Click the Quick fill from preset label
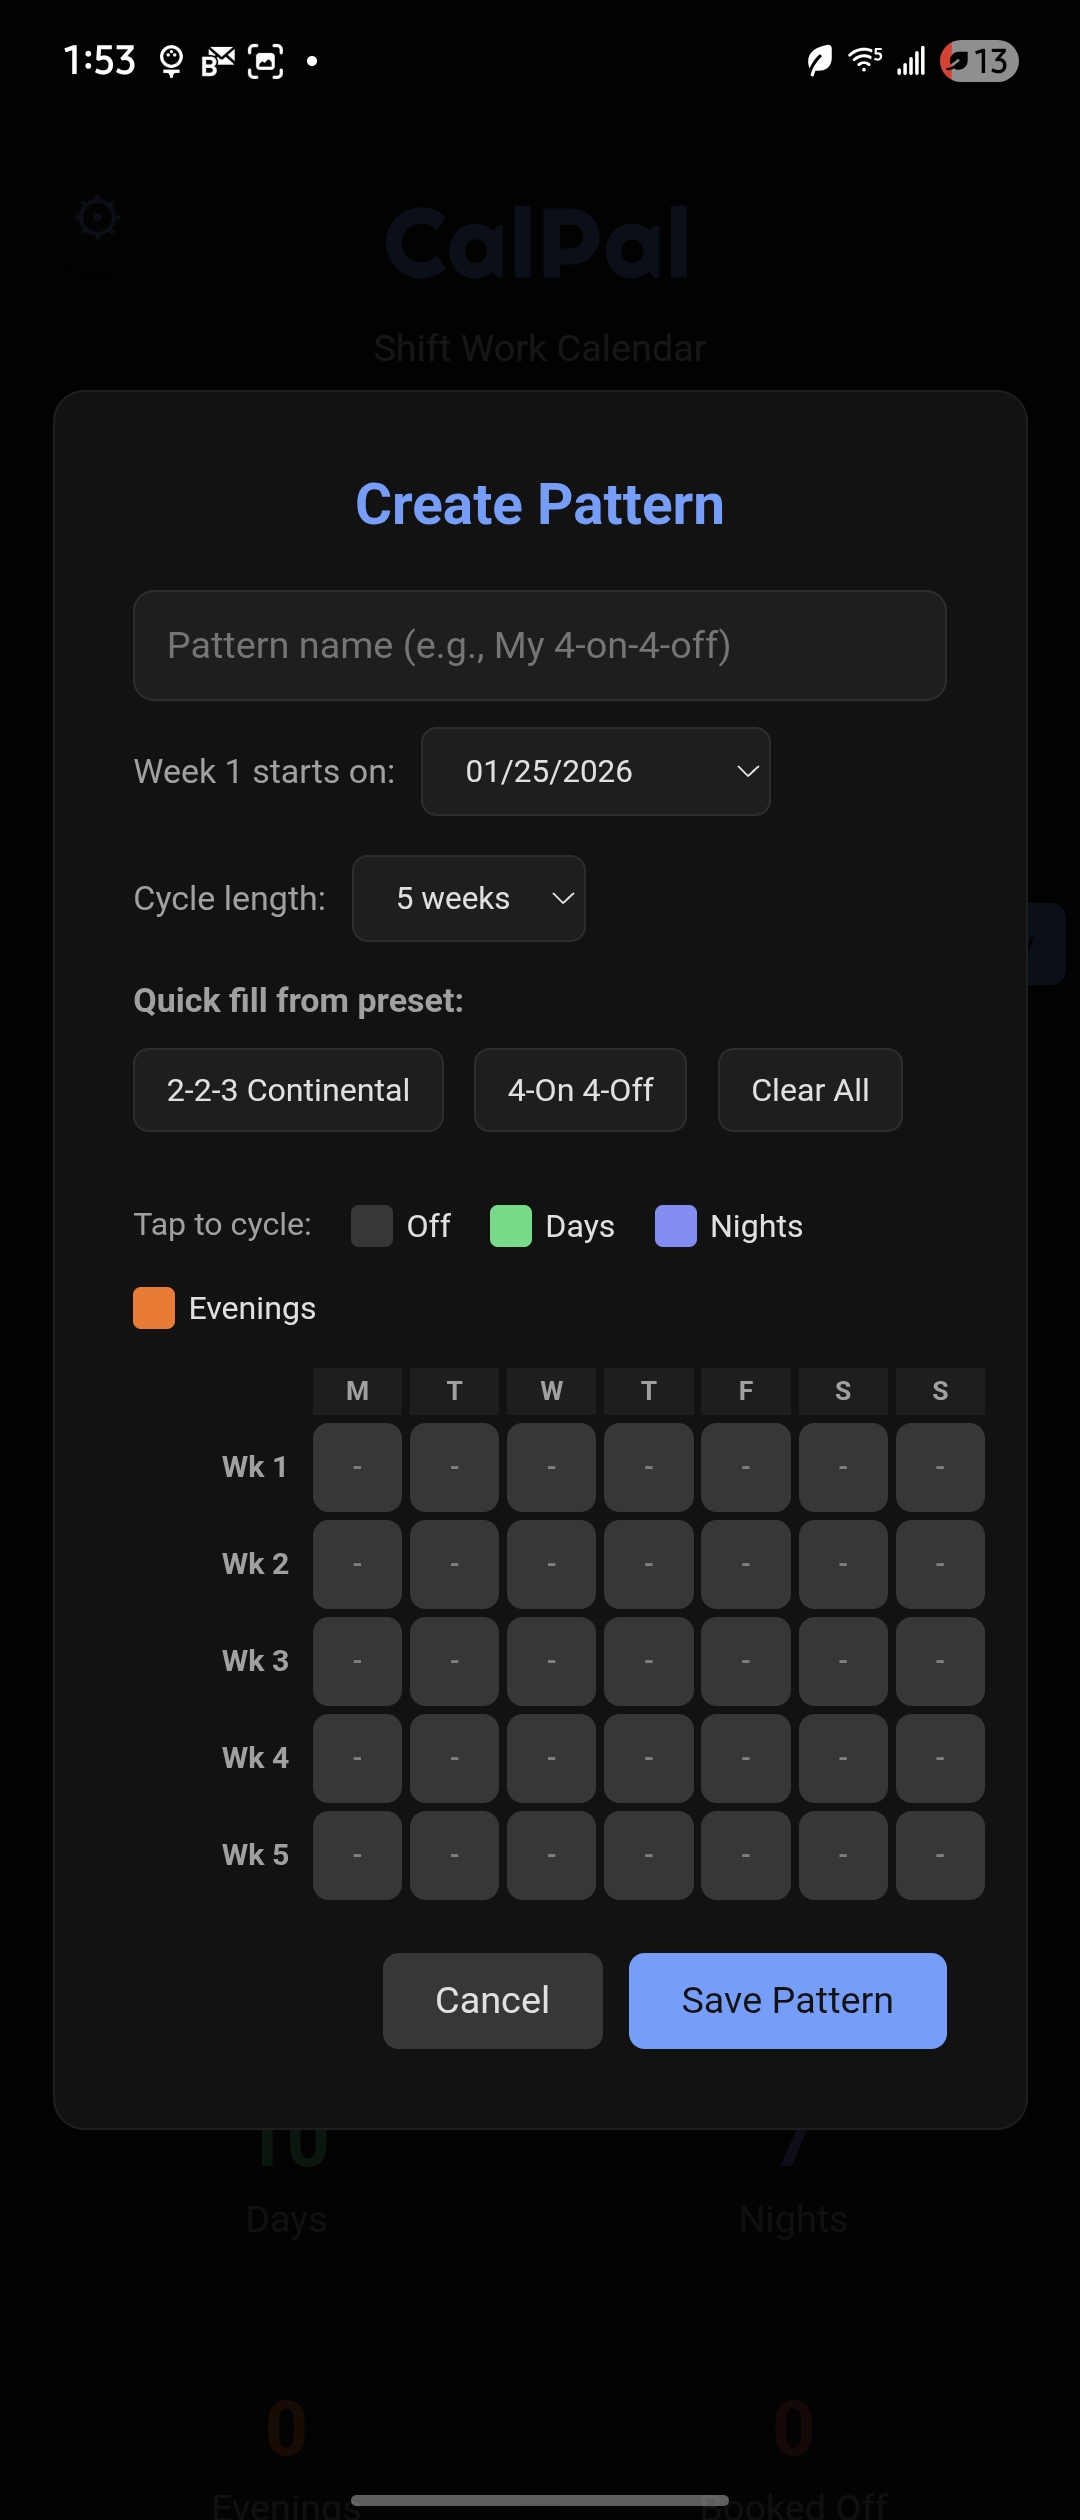Viewport: 1080px width, 2520px height. click(x=298, y=1001)
